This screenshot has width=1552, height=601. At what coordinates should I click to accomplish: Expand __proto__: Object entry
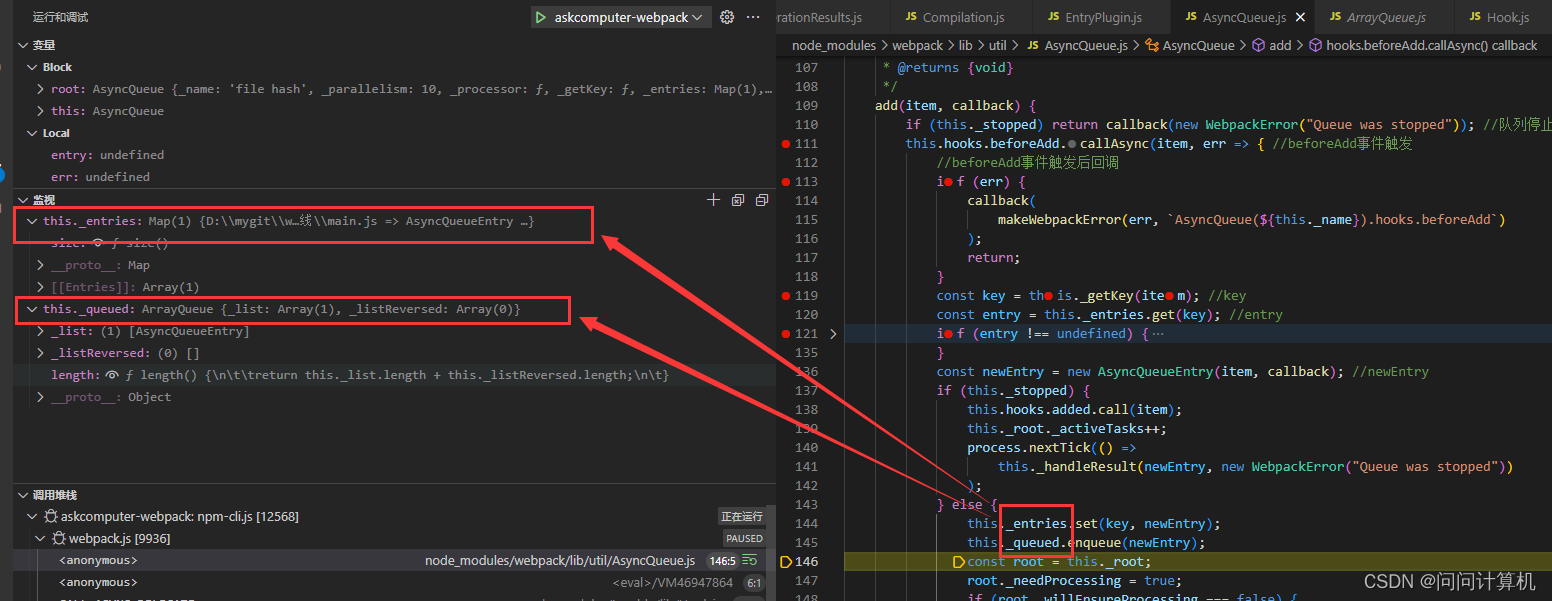[41, 397]
